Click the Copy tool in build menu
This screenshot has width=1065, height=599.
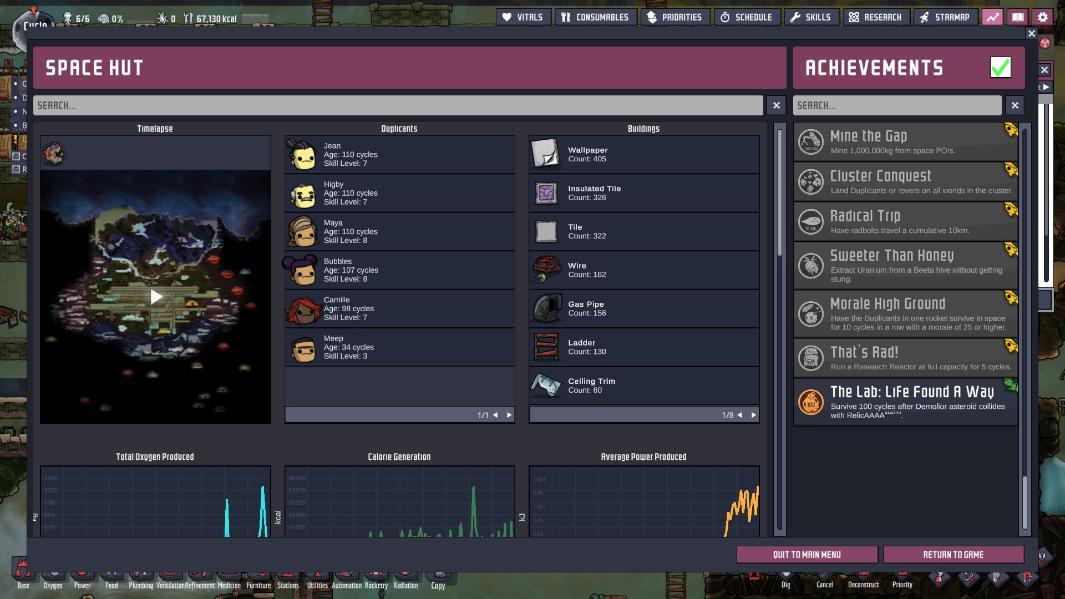click(438, 579)
